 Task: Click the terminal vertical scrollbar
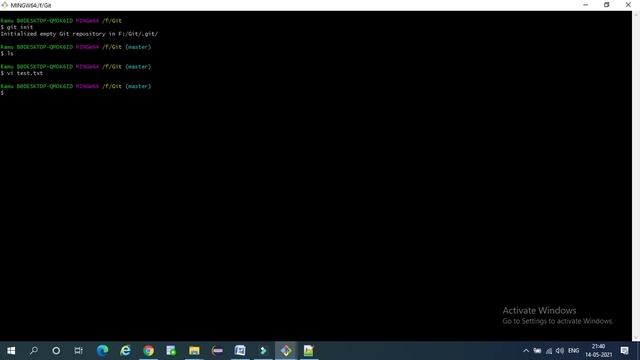636,176
